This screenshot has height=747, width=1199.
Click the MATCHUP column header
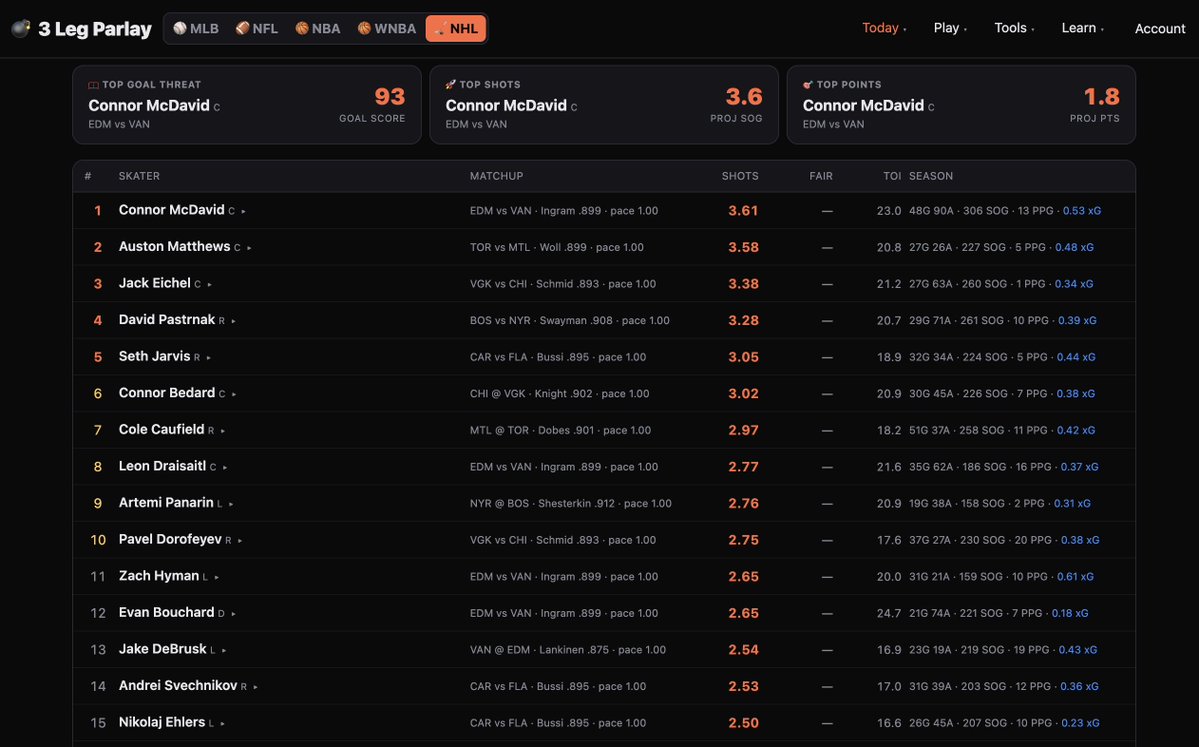pyautogui.click(x=496, y=176)
